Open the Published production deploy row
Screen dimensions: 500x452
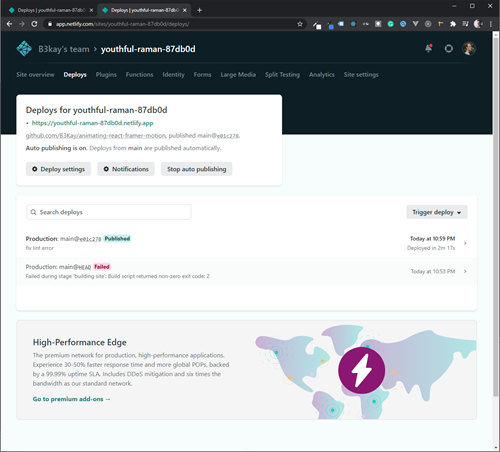coord(247,243)
